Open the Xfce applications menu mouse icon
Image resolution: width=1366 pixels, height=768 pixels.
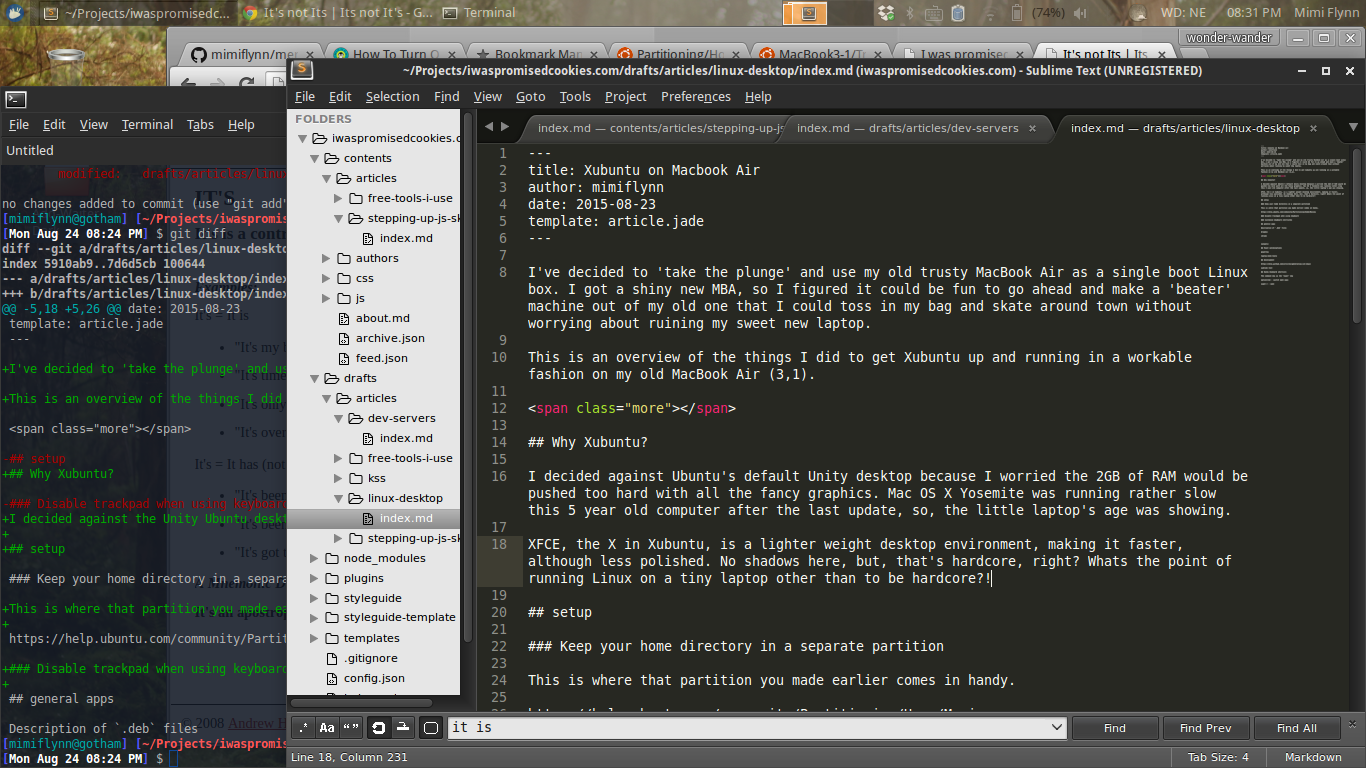pyautogui.click(x=17, y=14)
